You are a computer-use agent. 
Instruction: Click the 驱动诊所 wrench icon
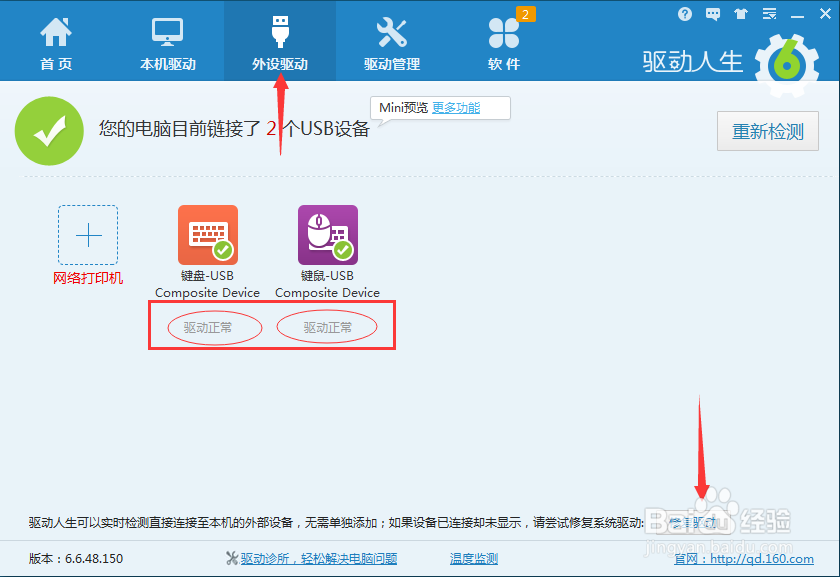[x=232, y=559]
